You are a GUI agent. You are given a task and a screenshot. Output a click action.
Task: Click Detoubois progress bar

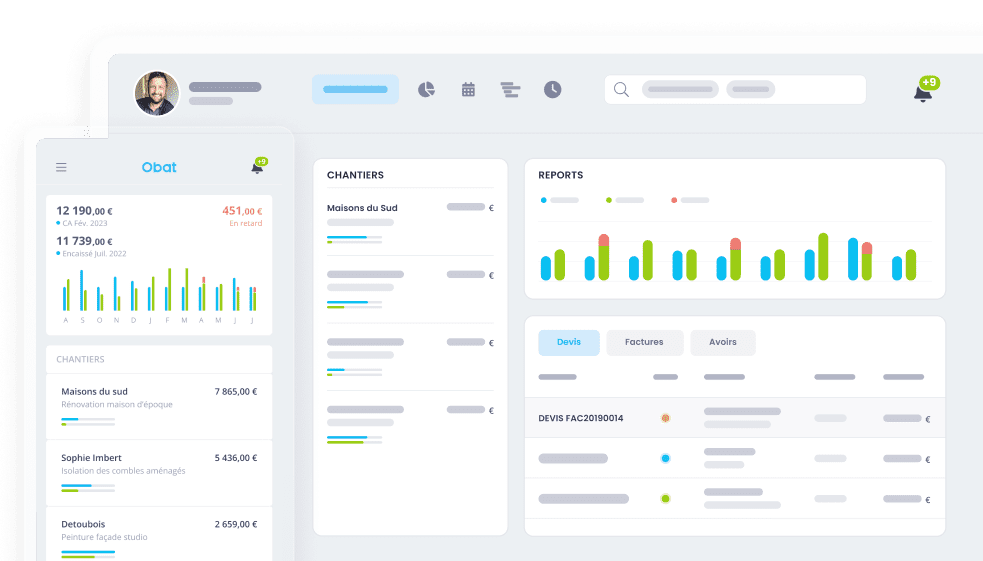(x=88, y=554)
